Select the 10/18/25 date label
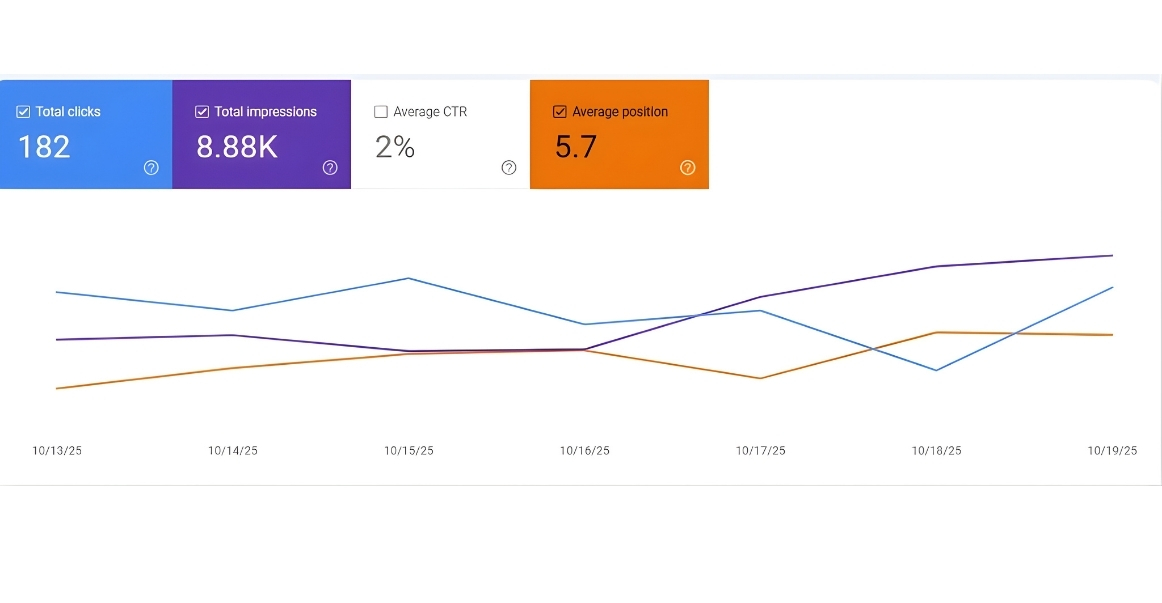 [x=937, y=451]
